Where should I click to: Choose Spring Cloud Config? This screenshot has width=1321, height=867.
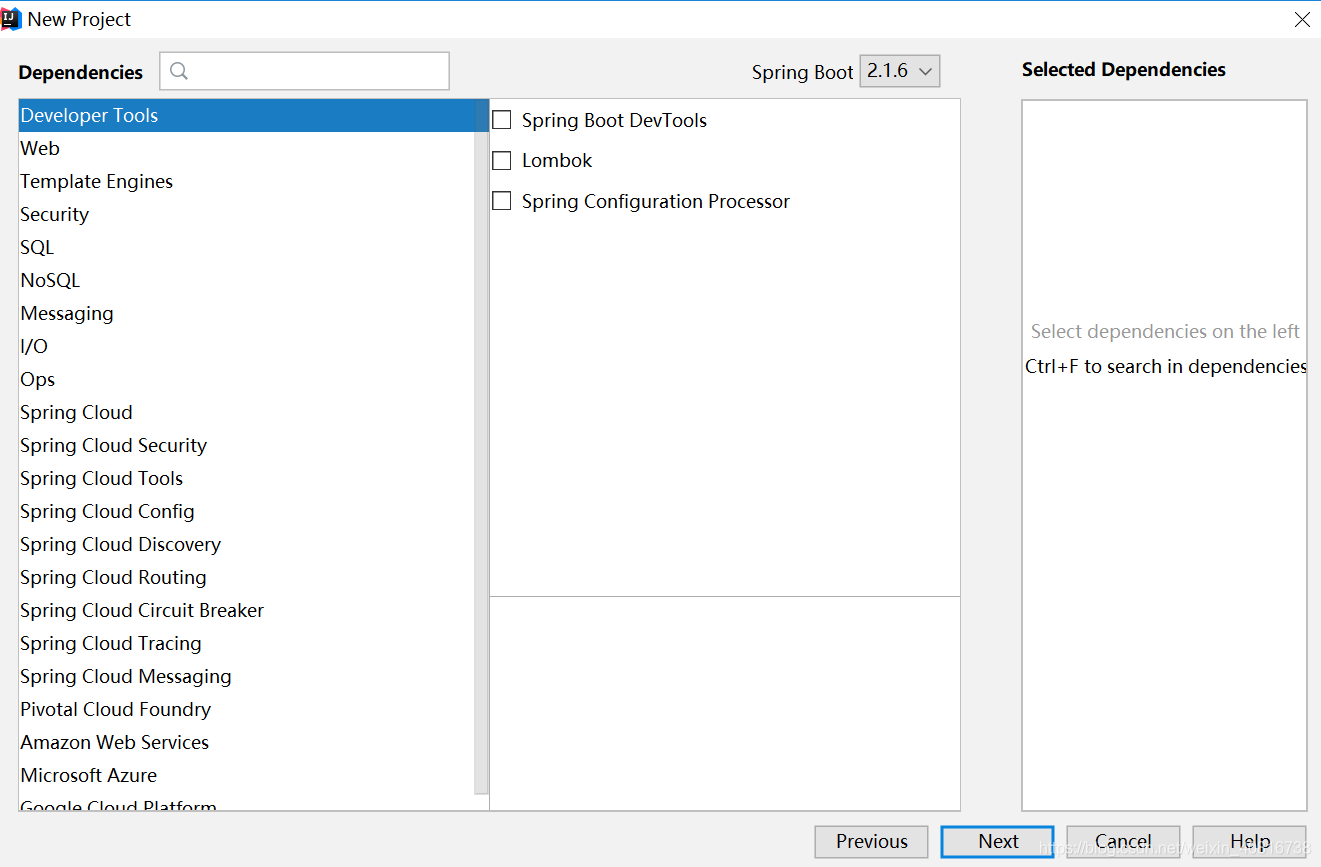click(x=247, y=511)
